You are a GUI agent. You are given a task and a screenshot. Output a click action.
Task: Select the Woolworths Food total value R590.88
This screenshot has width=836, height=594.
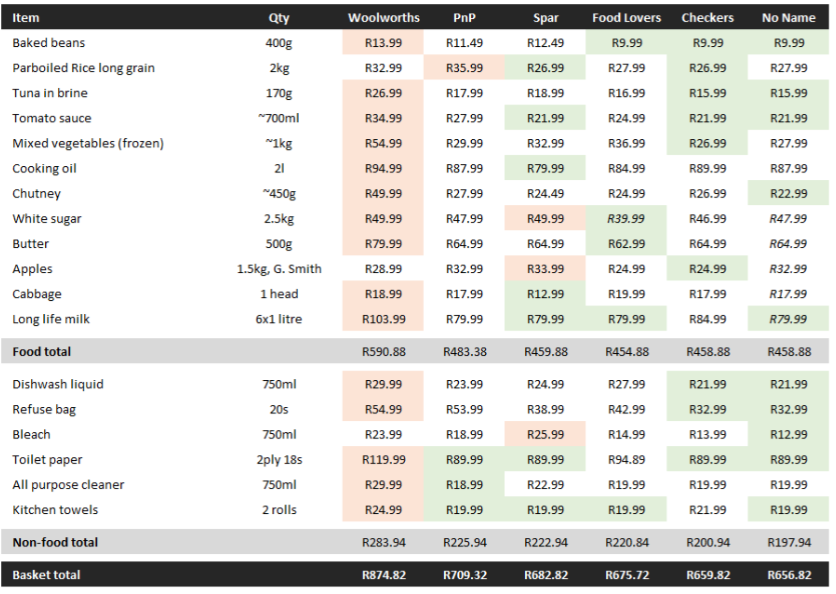(383, 352)
